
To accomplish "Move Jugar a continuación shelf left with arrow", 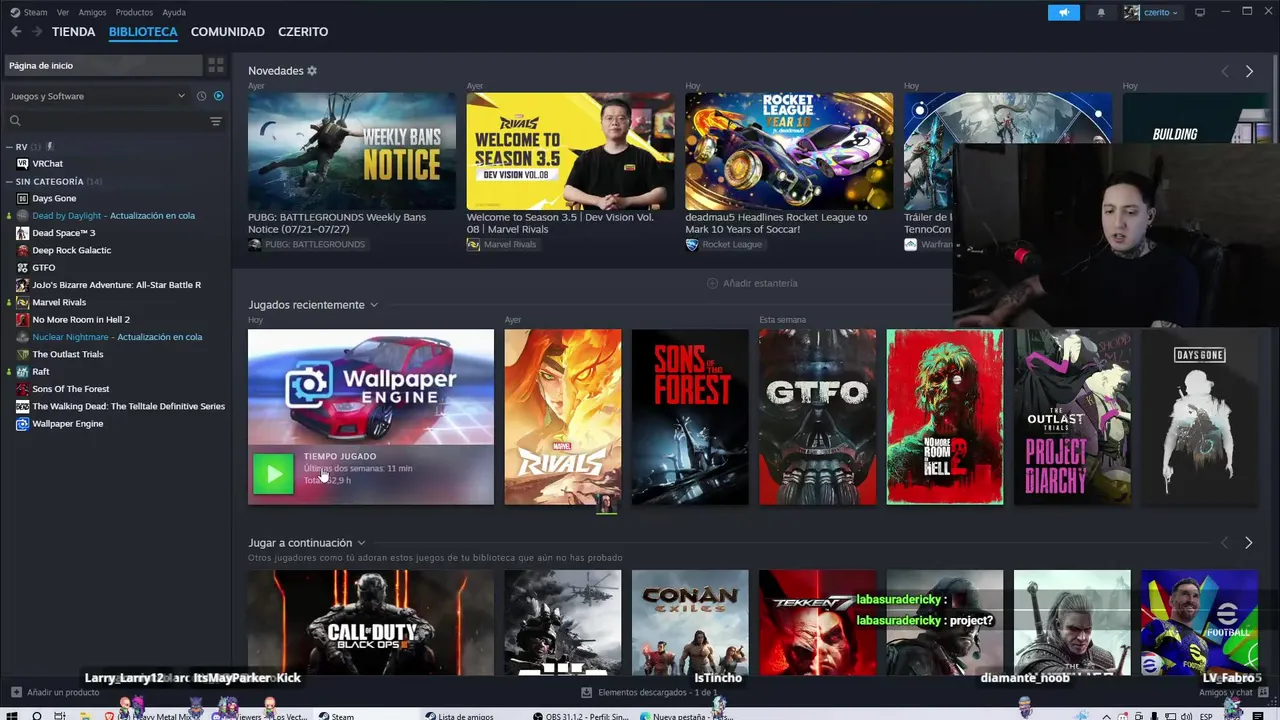I will (x=1225, y=542).
